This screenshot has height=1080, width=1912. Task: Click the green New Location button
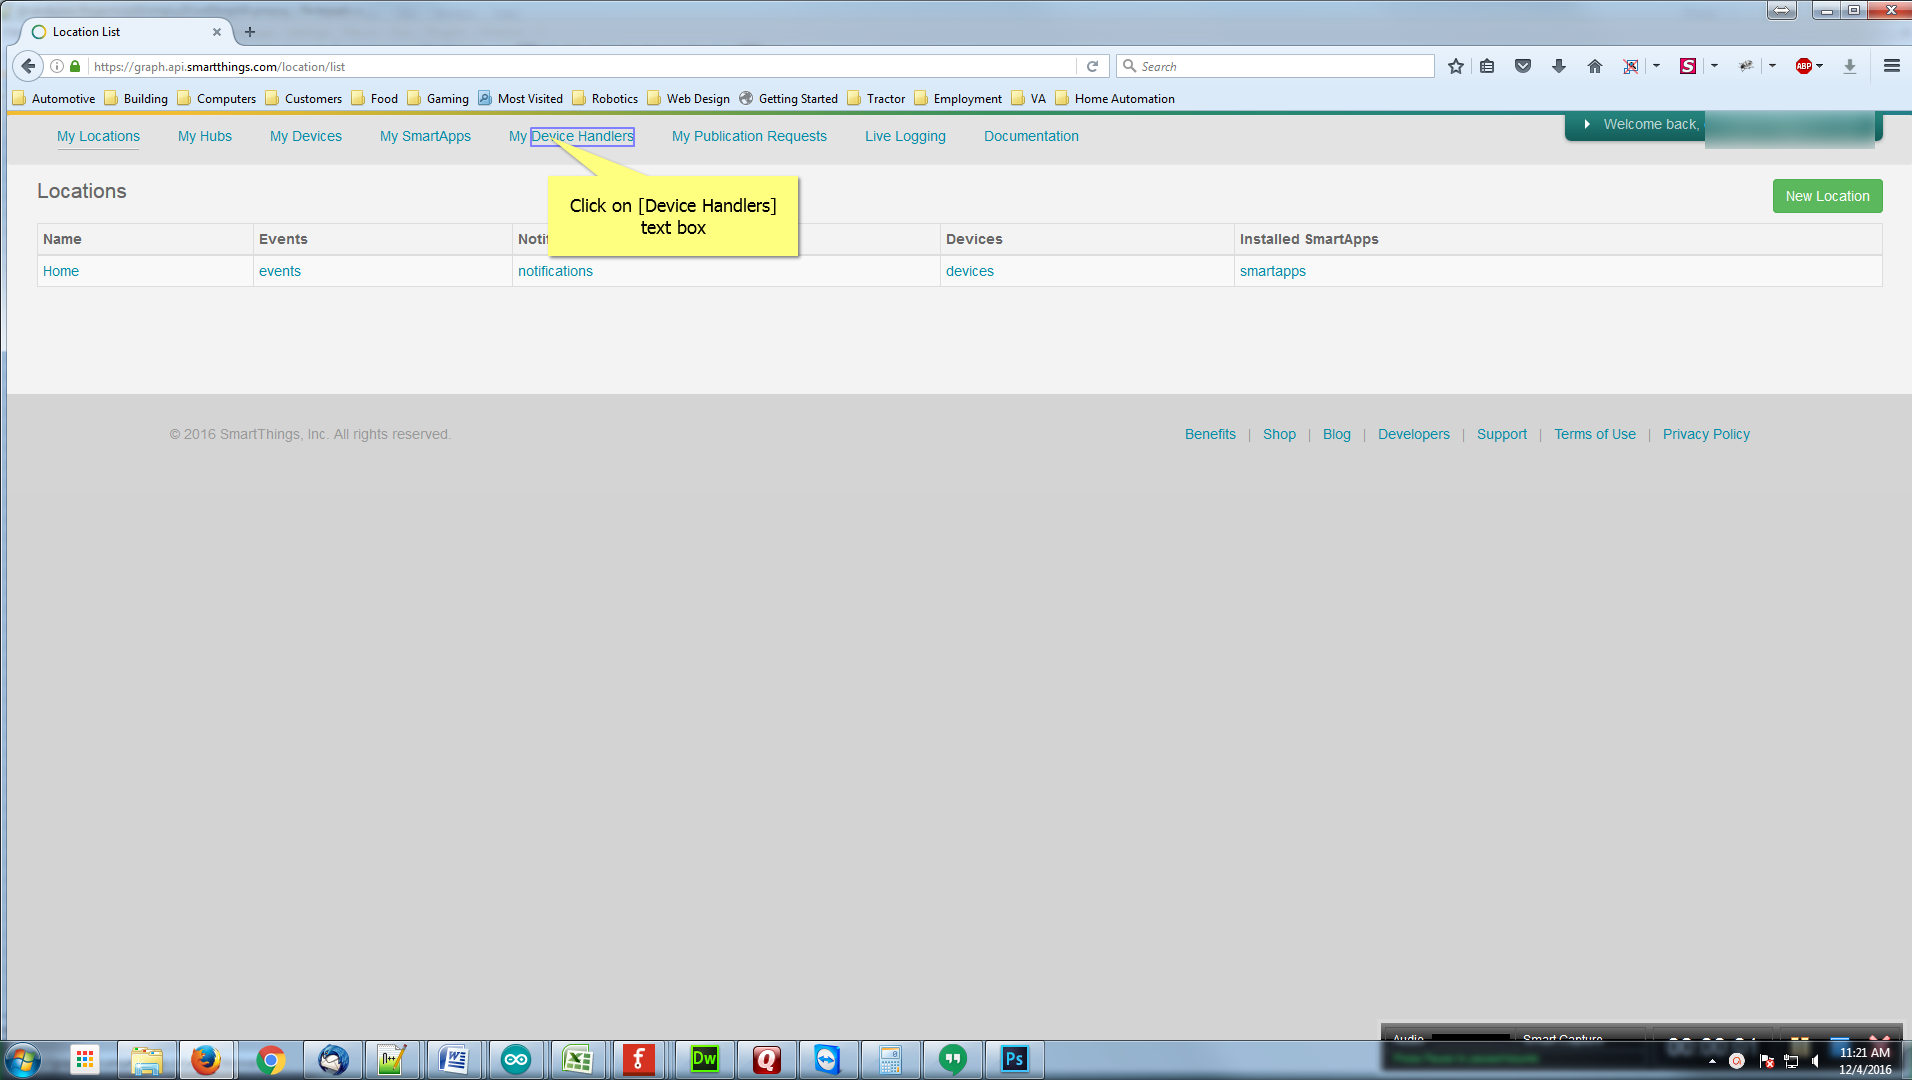[x=1827, y=196]
